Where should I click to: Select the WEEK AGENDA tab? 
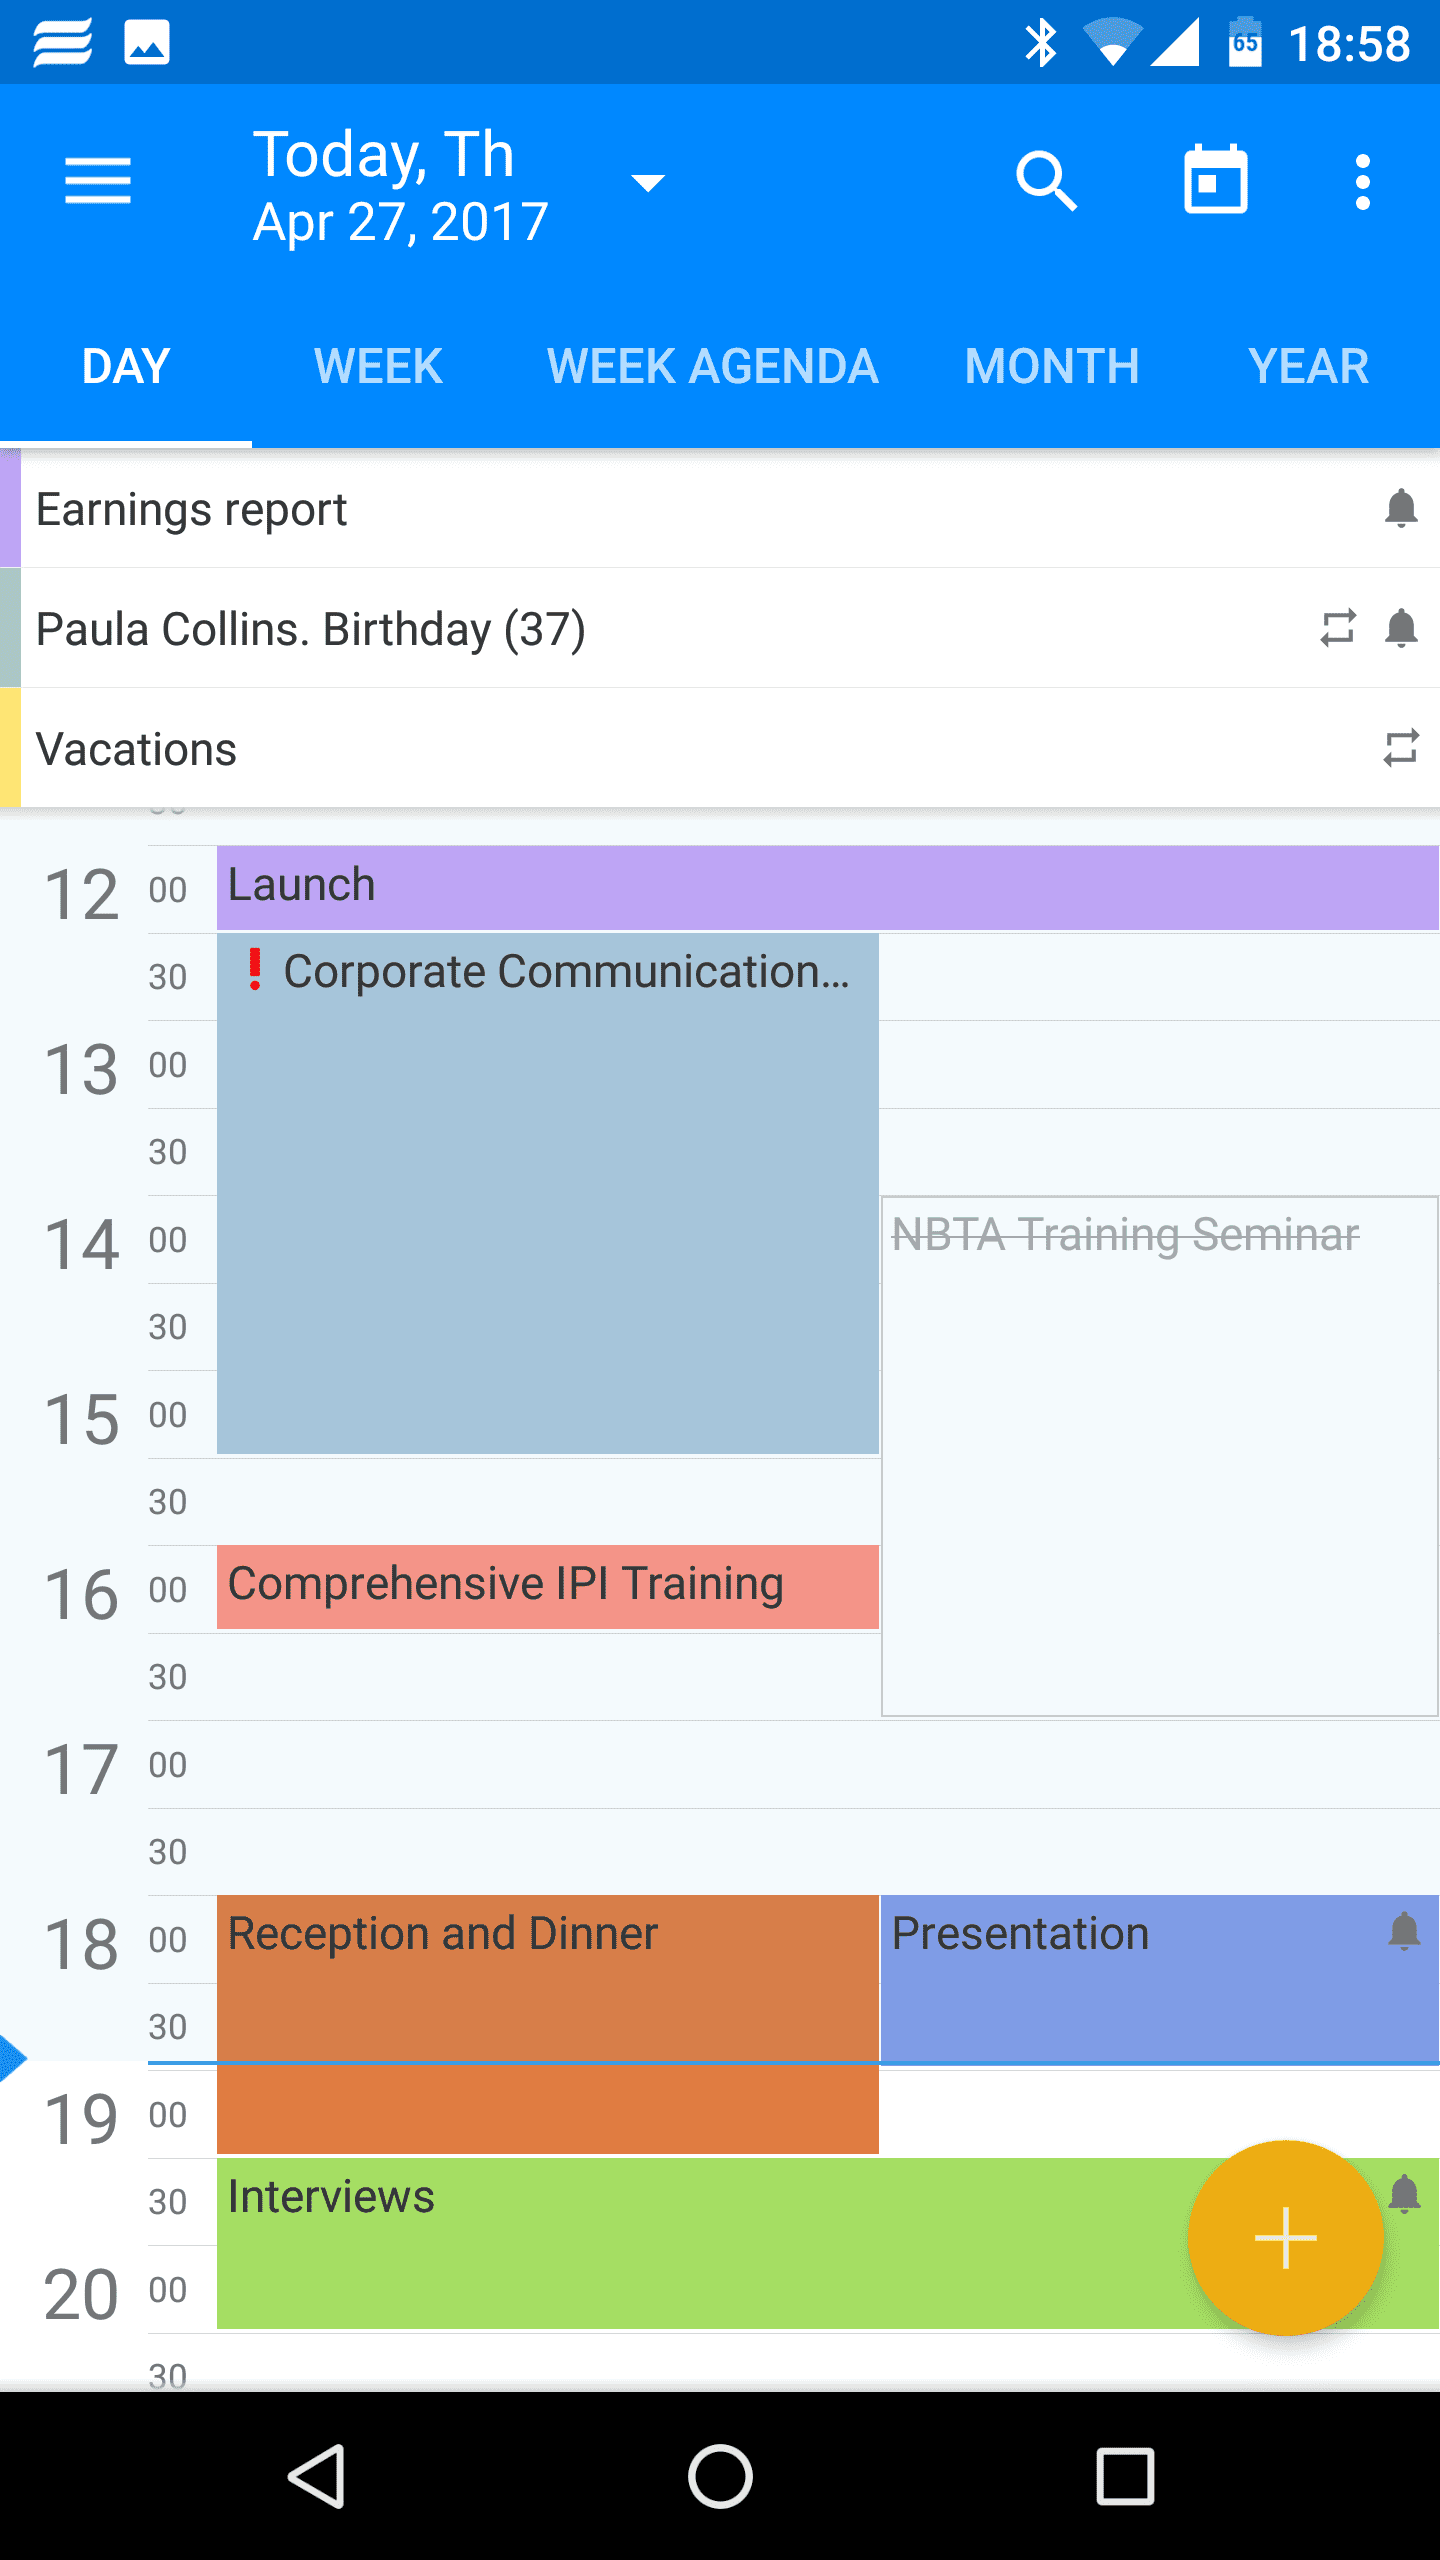click(712, 366)
